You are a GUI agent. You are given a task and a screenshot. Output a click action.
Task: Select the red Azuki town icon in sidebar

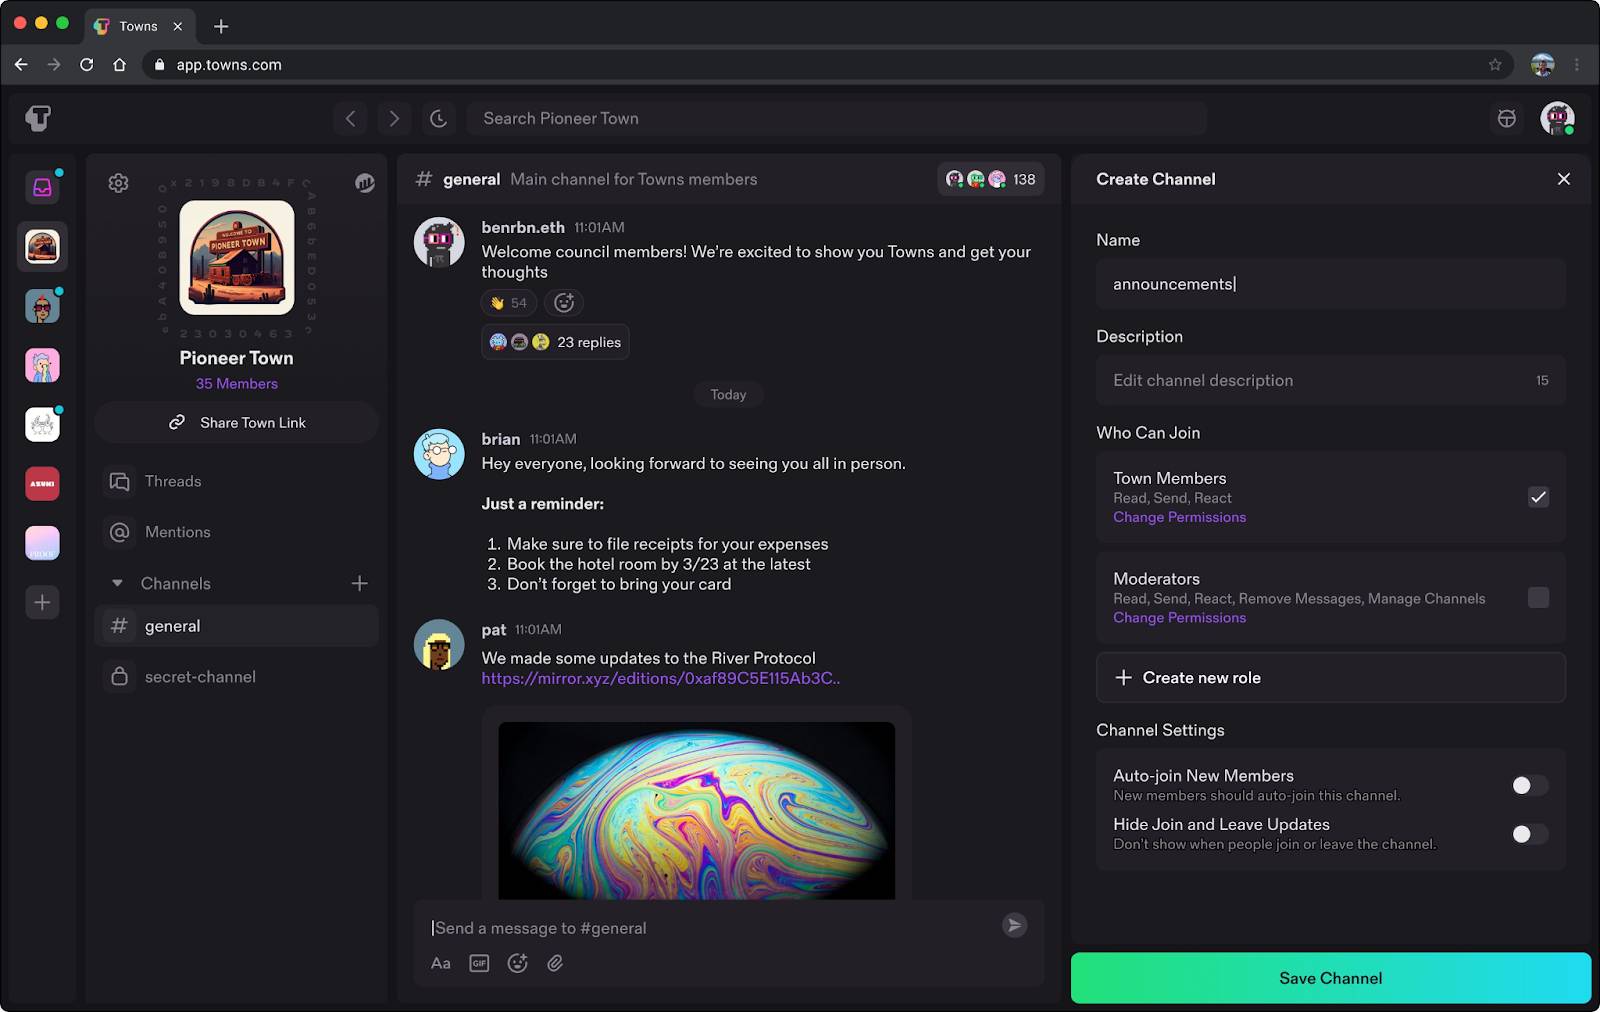42,484
